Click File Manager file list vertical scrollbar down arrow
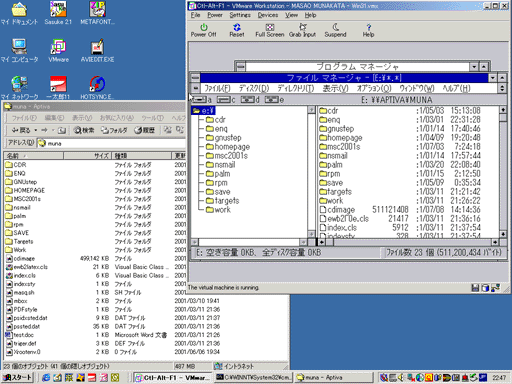The width and height of the screenshot is (512, 384). 503,234
